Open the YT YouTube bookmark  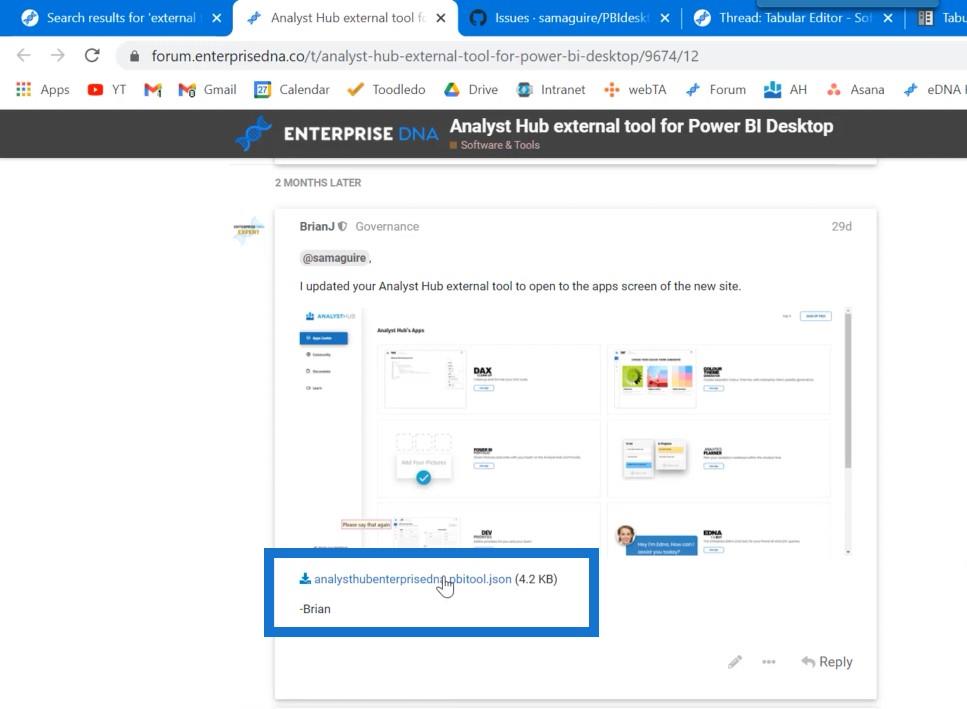(x=107, y=89)
